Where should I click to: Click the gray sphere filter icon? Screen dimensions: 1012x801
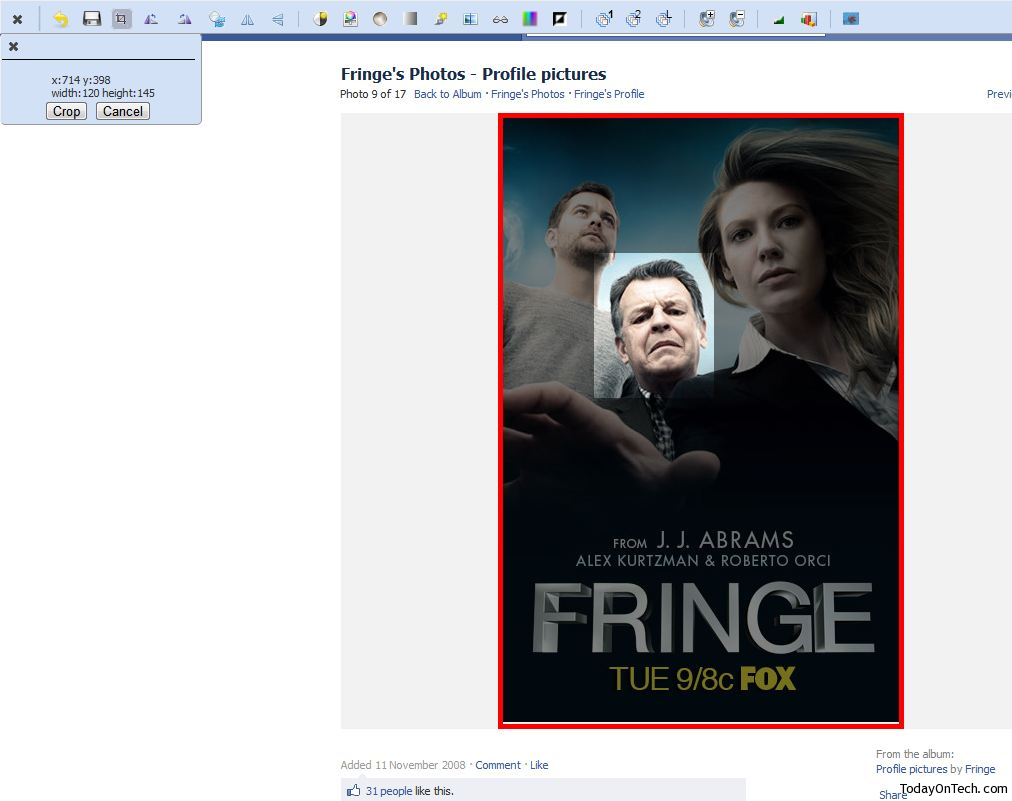point(380,19)
